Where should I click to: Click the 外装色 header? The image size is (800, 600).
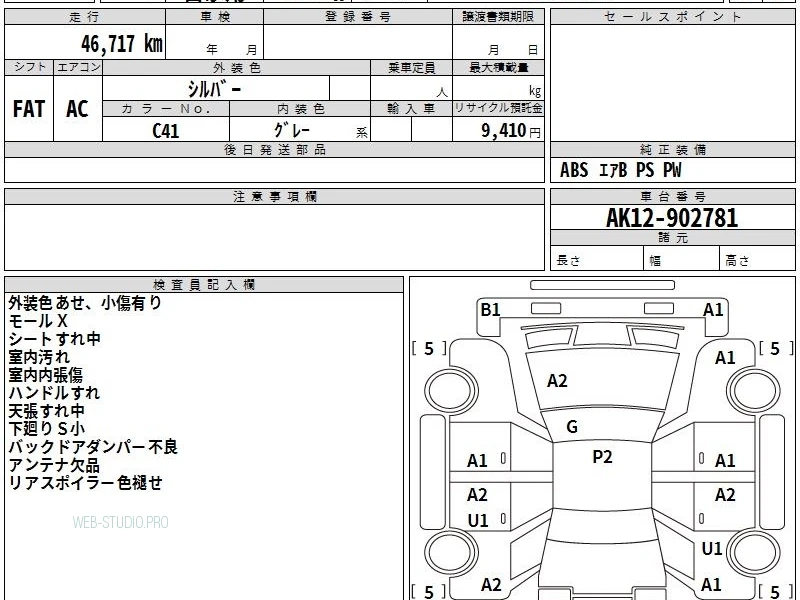click(x=237, y=67)
